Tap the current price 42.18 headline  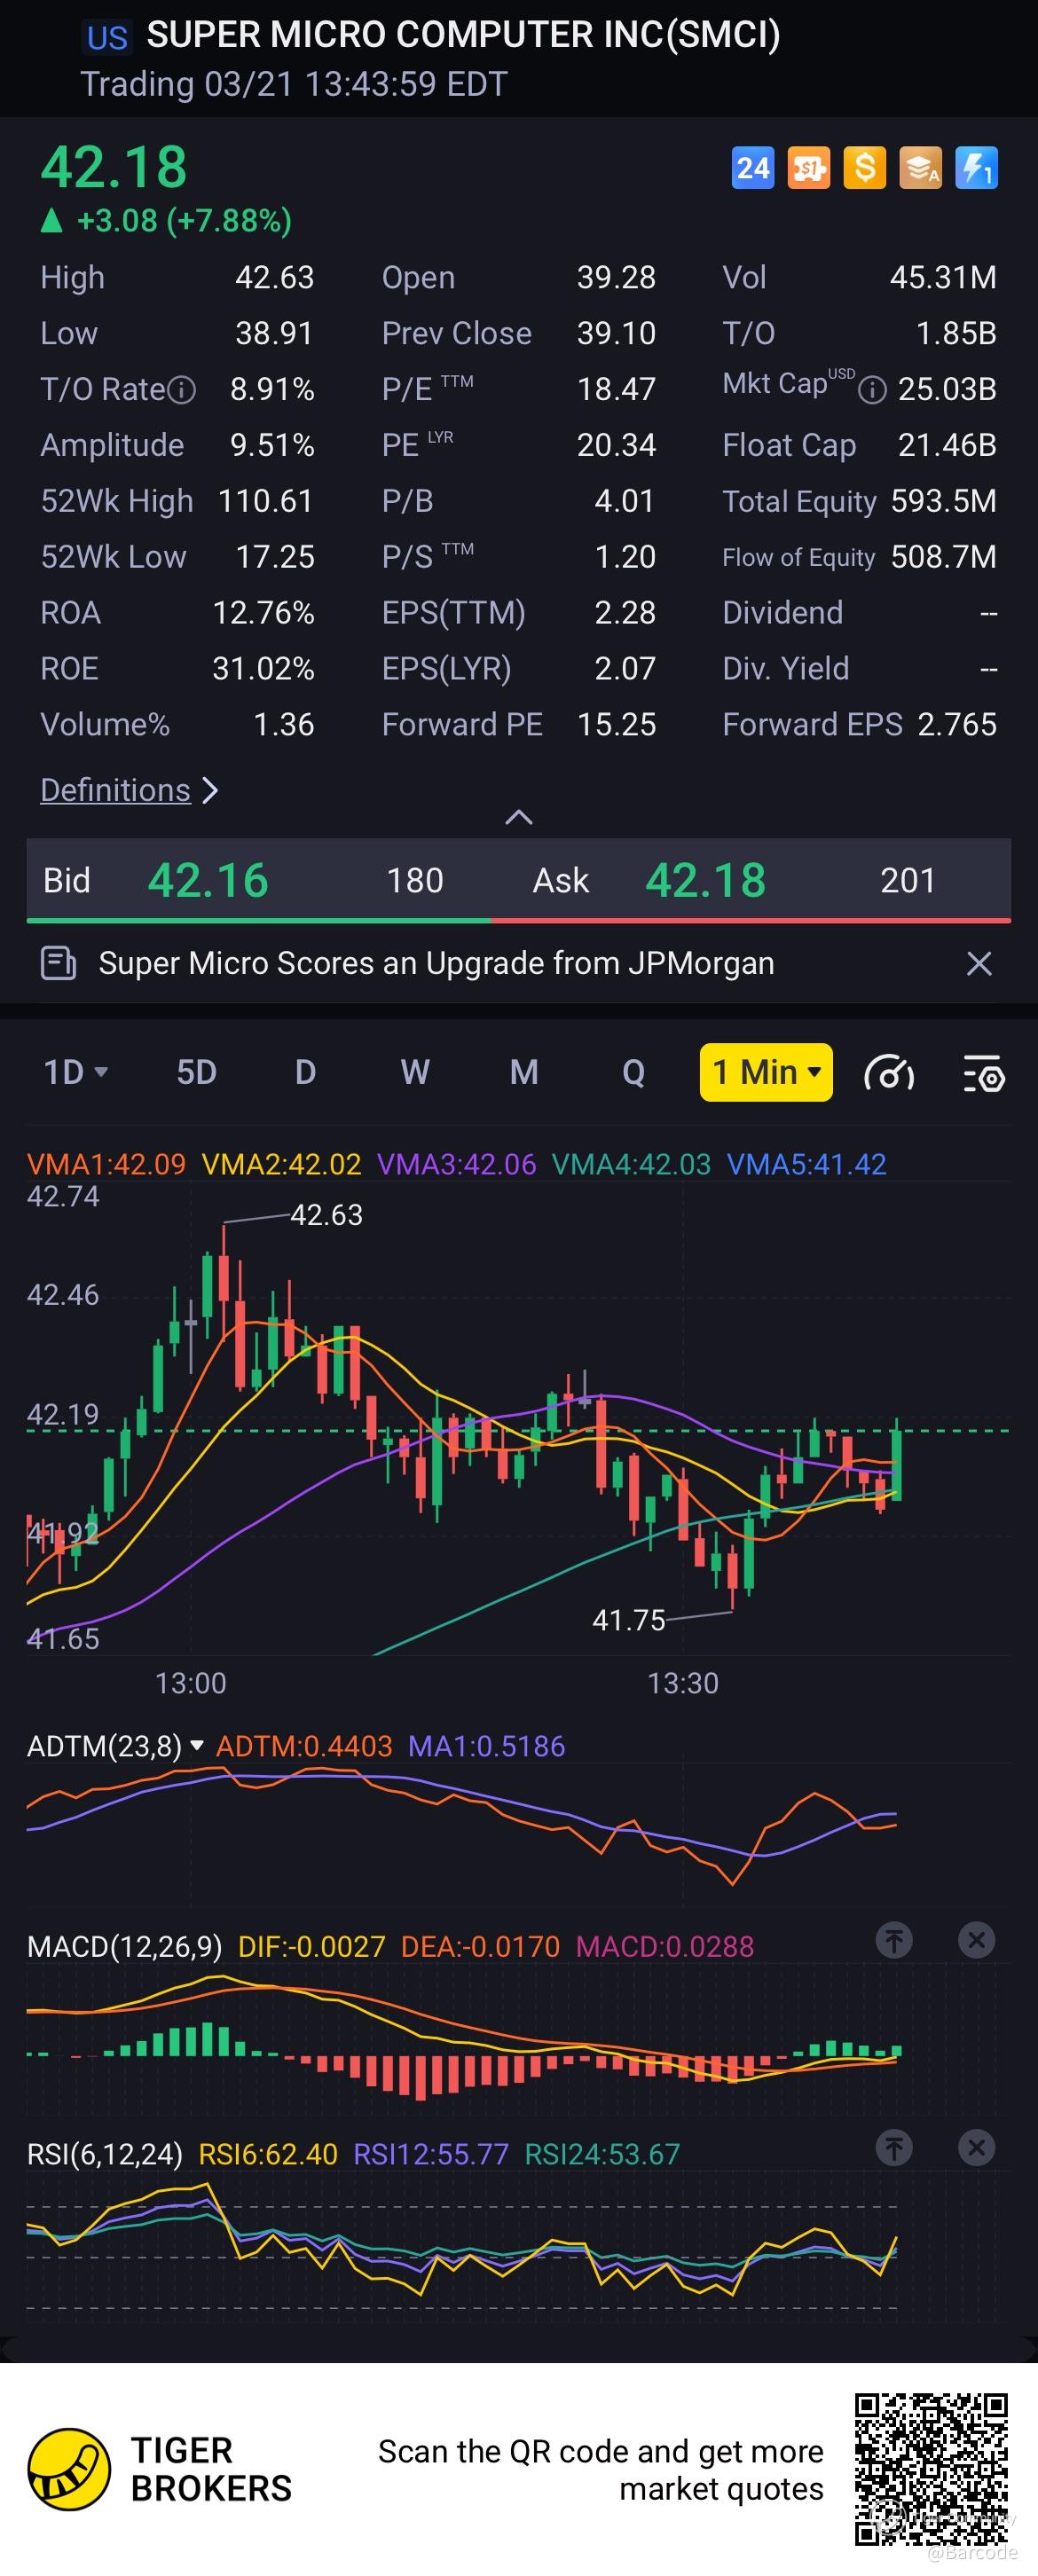pos(114,166)
